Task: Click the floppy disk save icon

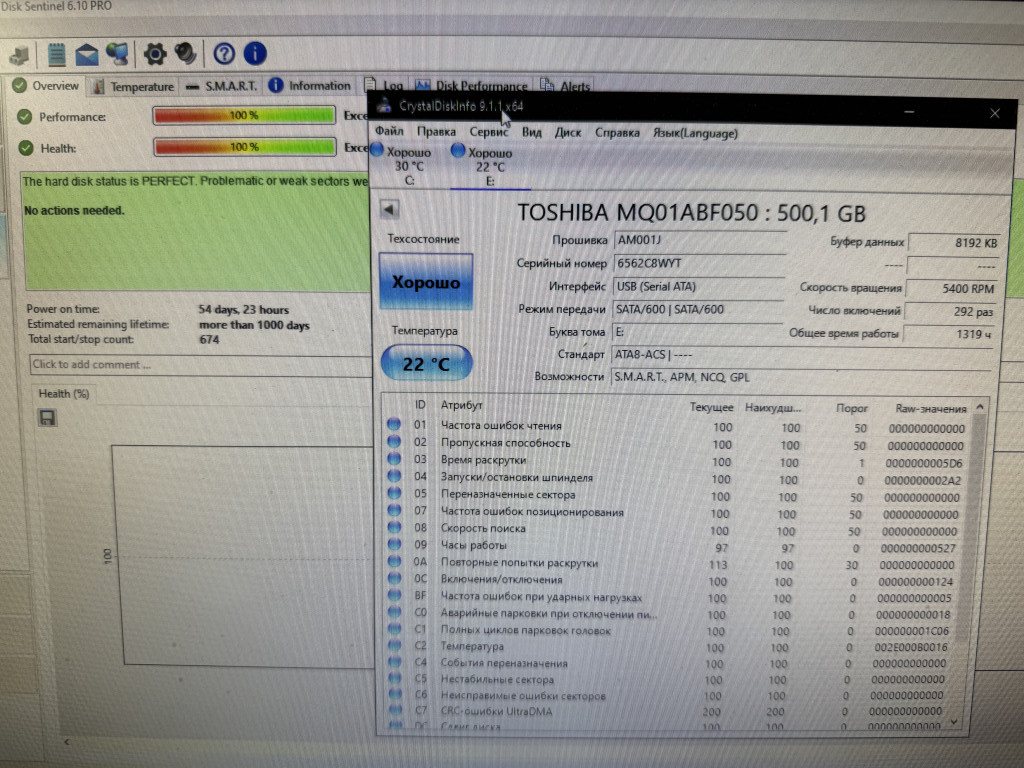Action: point(46,418)
